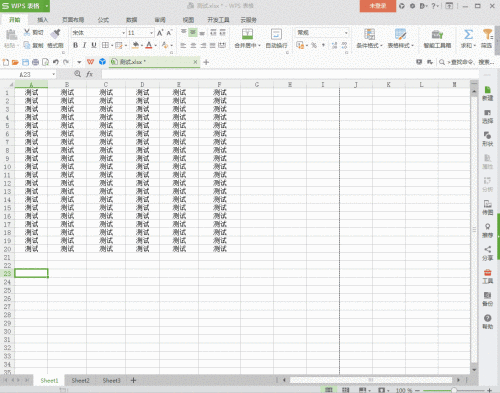
Task: Align text left horizontally
Action: pyautogui.click(x=183, y=45)
